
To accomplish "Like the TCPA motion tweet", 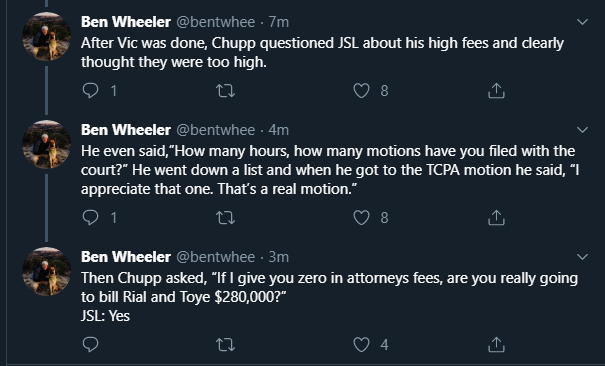I will (362, 218).
